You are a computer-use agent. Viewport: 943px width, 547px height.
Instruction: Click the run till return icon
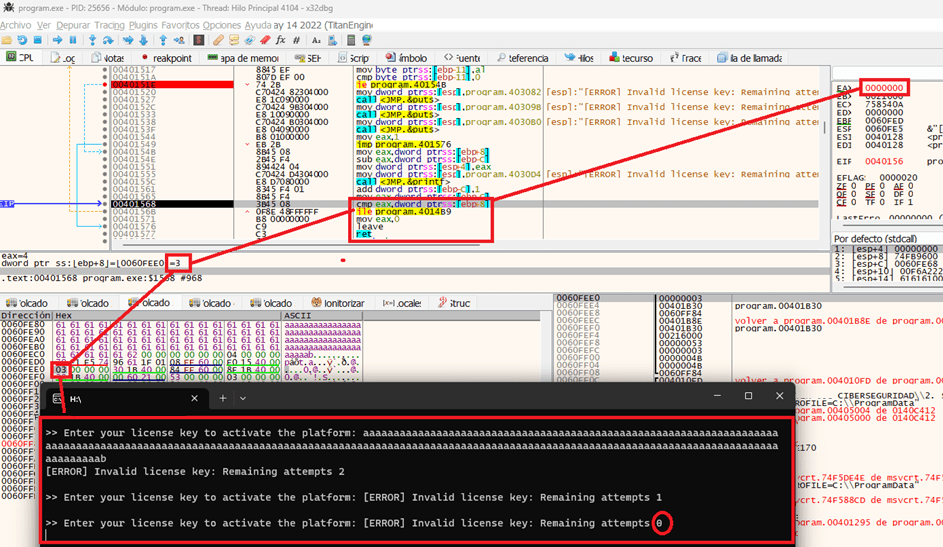163,40
